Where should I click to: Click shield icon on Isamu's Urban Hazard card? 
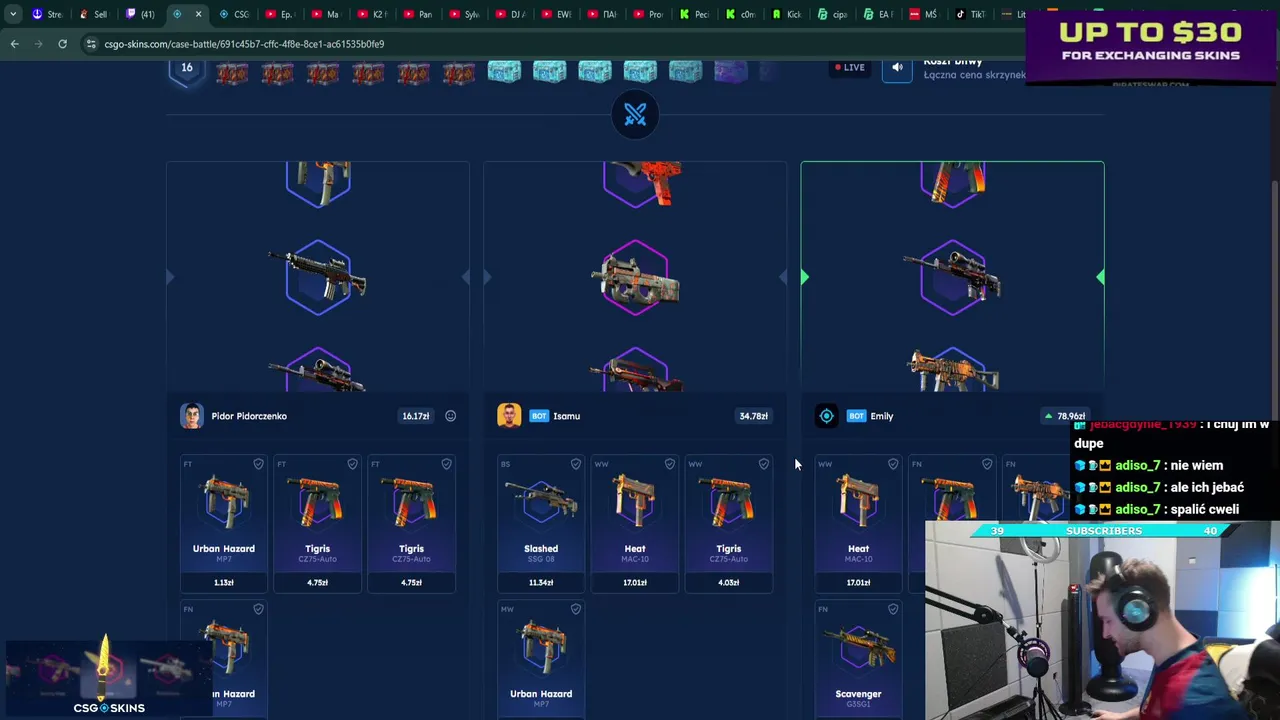[x=576, y=609]
